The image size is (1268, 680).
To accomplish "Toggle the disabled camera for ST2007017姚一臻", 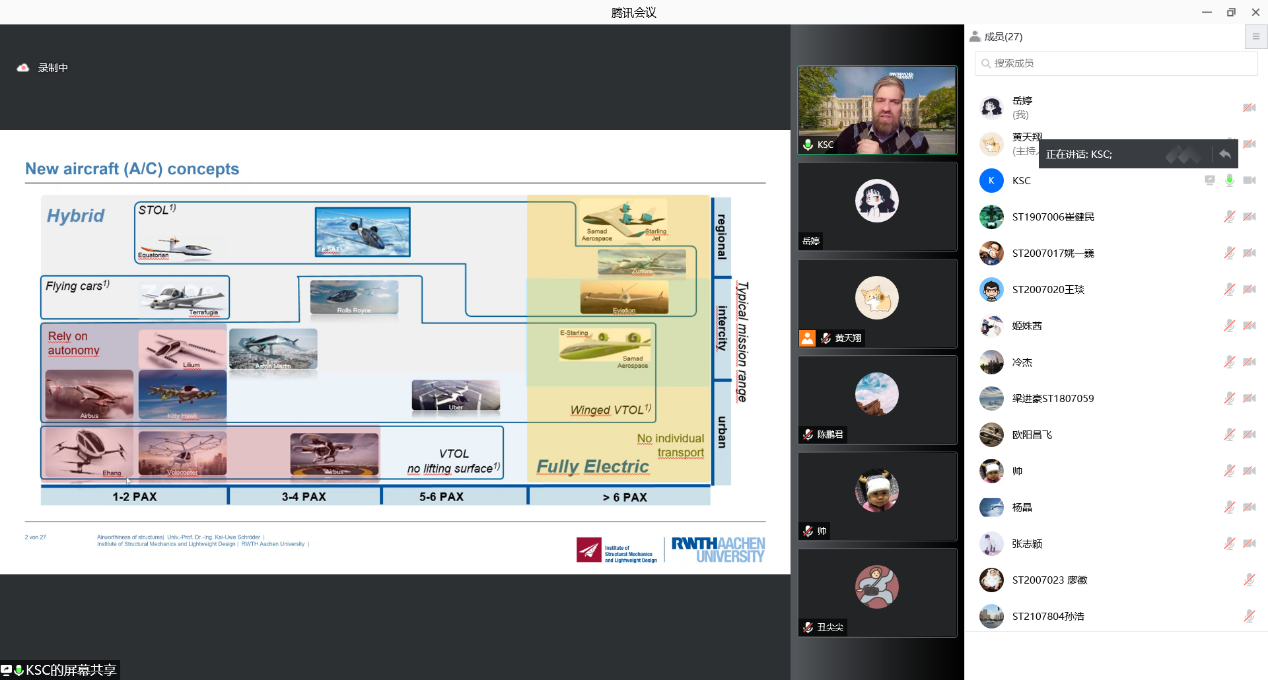I will point(1249,253).
